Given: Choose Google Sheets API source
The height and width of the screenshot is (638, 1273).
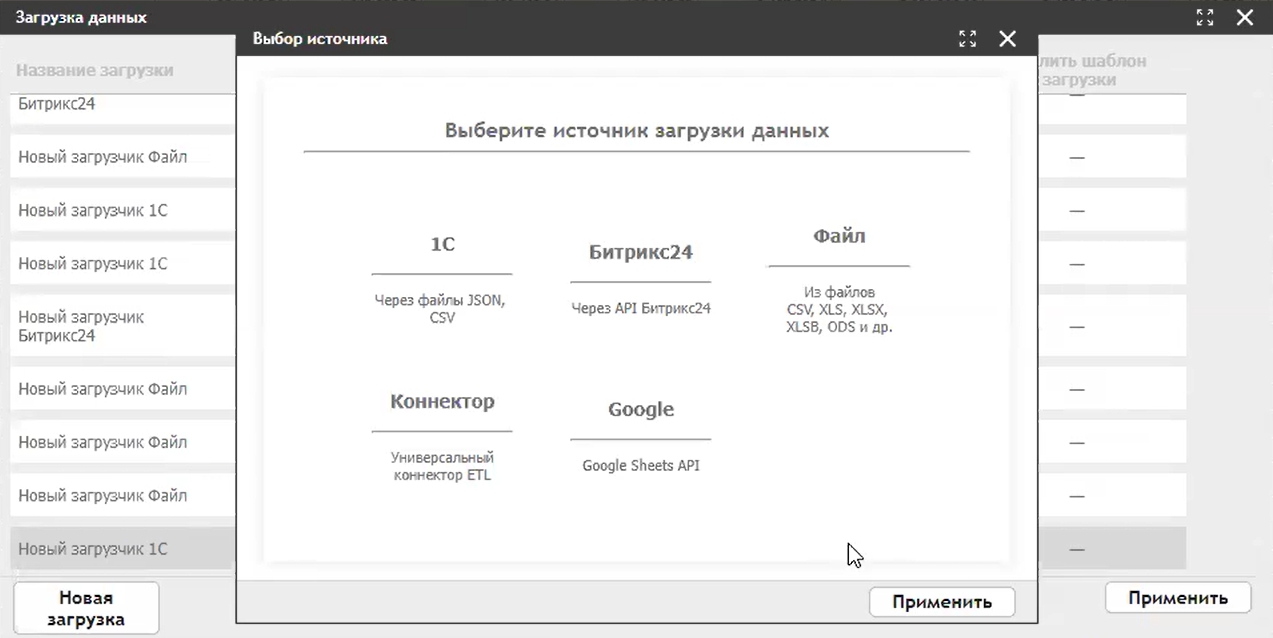Looking at the screenshot, I should pyautogui.click(x=641, y=437).
